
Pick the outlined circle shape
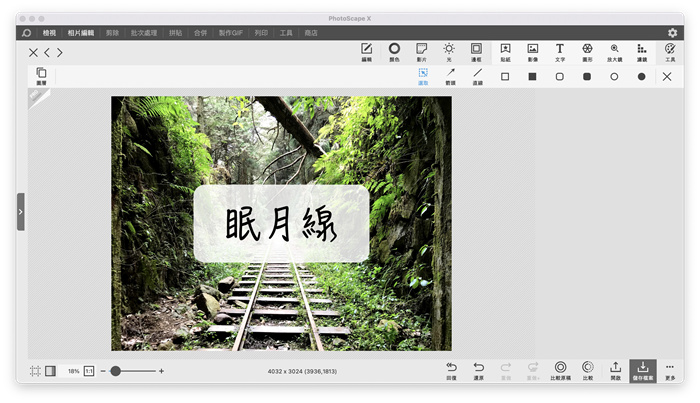point(614,76)
